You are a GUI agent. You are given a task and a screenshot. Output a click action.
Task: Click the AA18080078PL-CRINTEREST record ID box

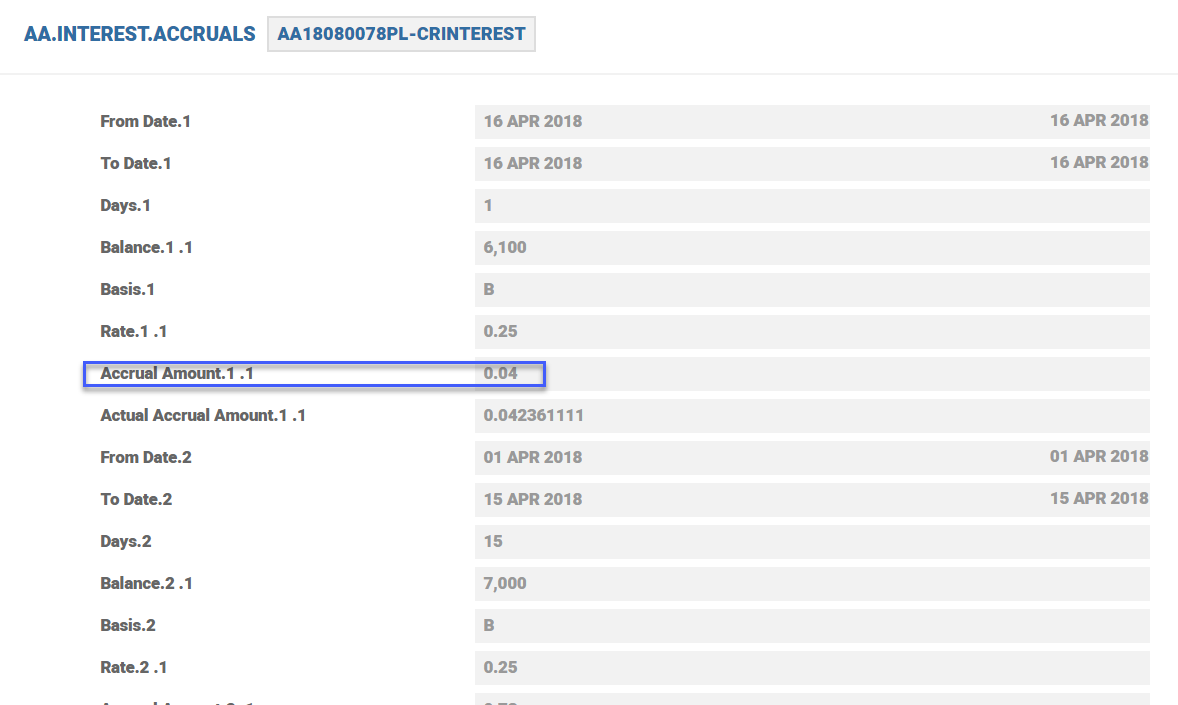coord(401,34)
